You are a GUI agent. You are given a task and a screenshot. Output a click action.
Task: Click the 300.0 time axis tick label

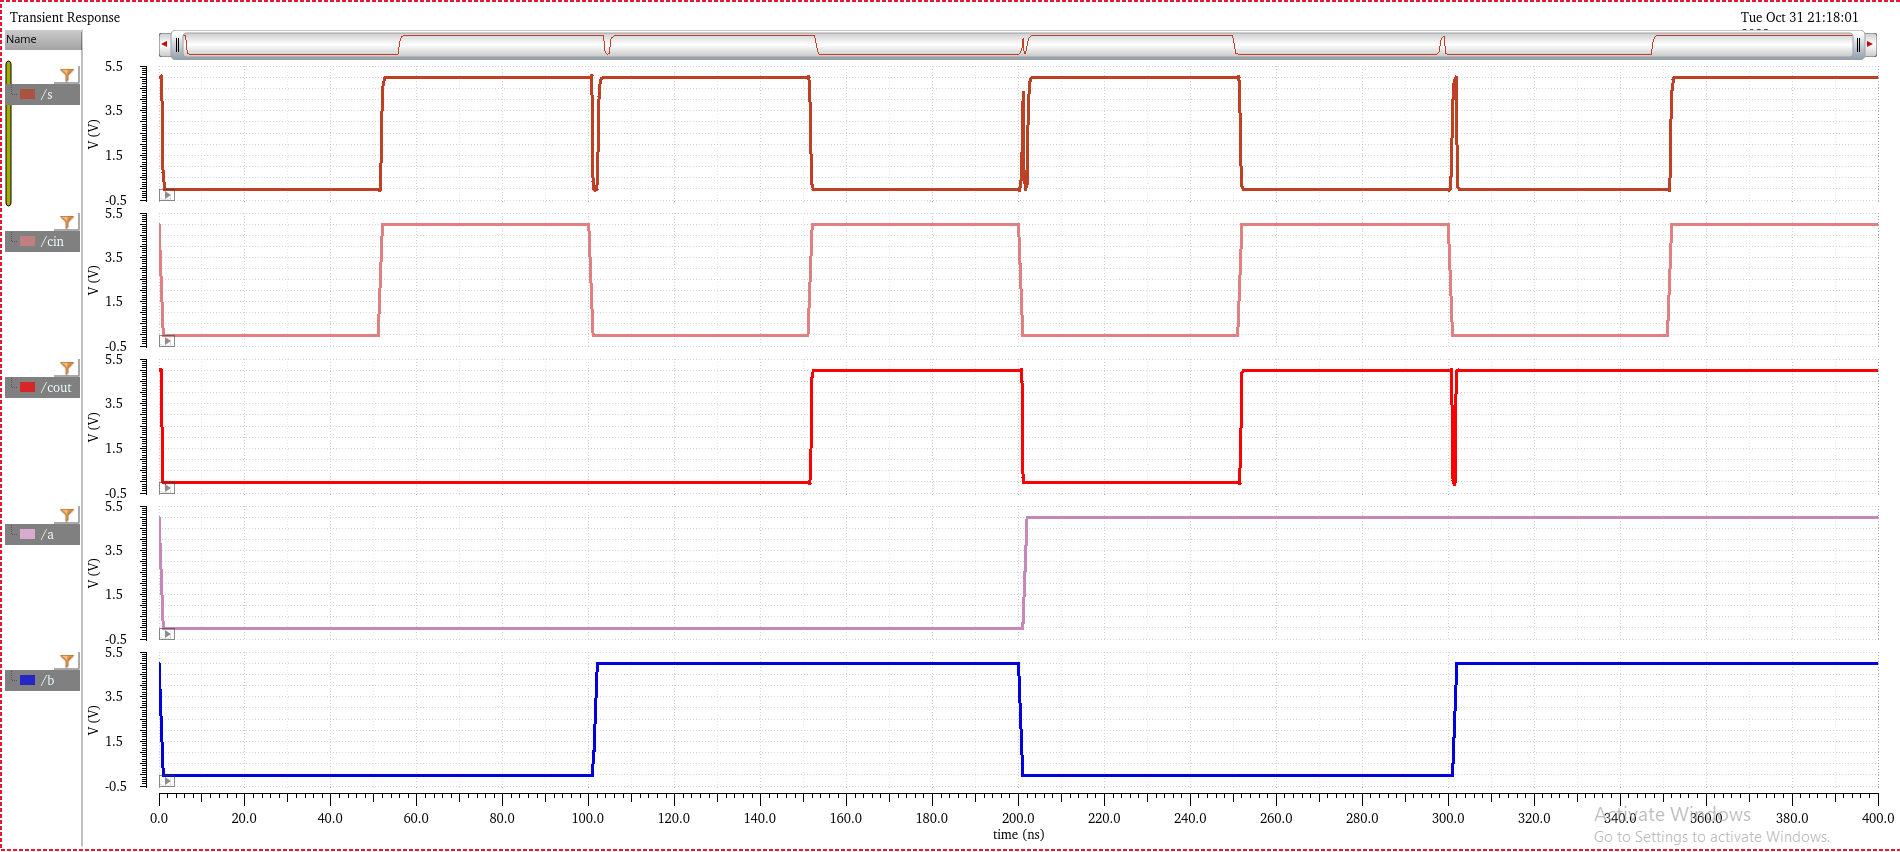coord(1448,818)
